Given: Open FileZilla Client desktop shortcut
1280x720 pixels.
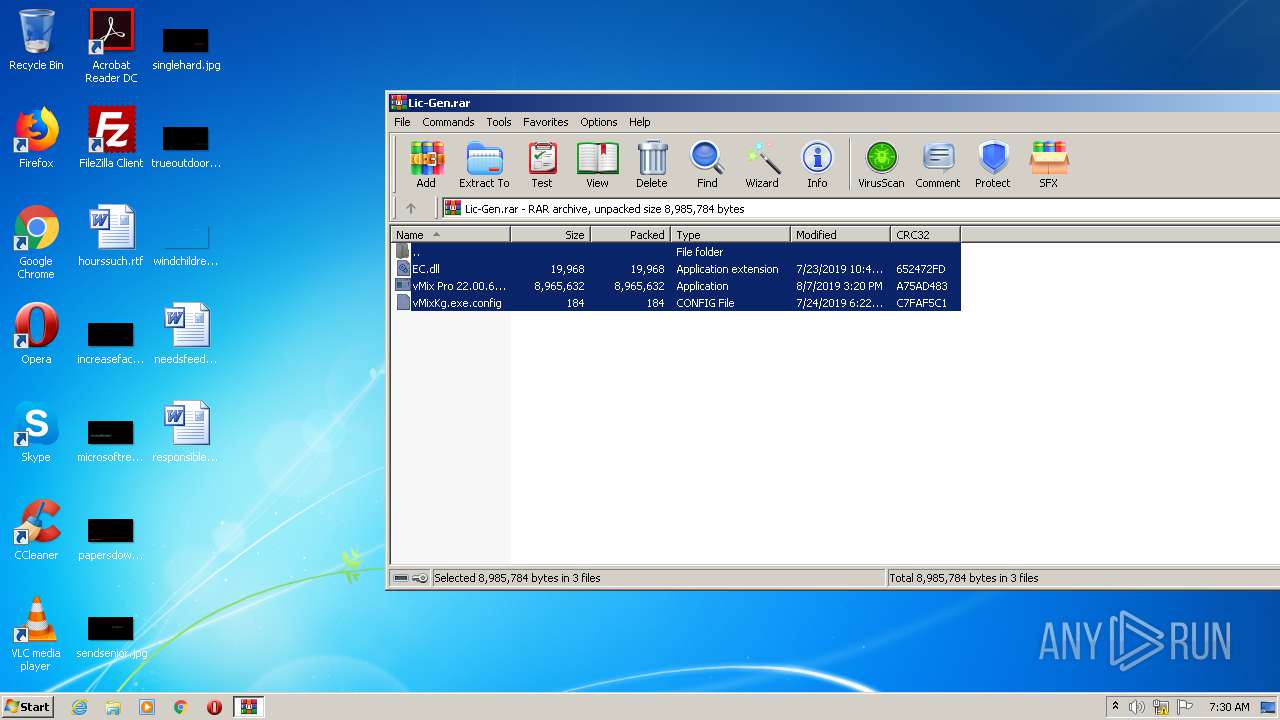Looking at the screenshot, I should 111,138.
